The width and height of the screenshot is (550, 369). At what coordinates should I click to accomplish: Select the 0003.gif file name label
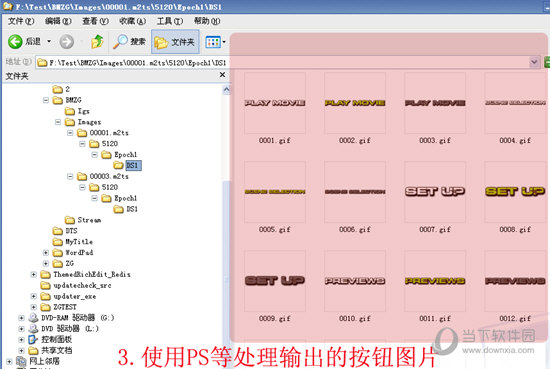(435, 141)
